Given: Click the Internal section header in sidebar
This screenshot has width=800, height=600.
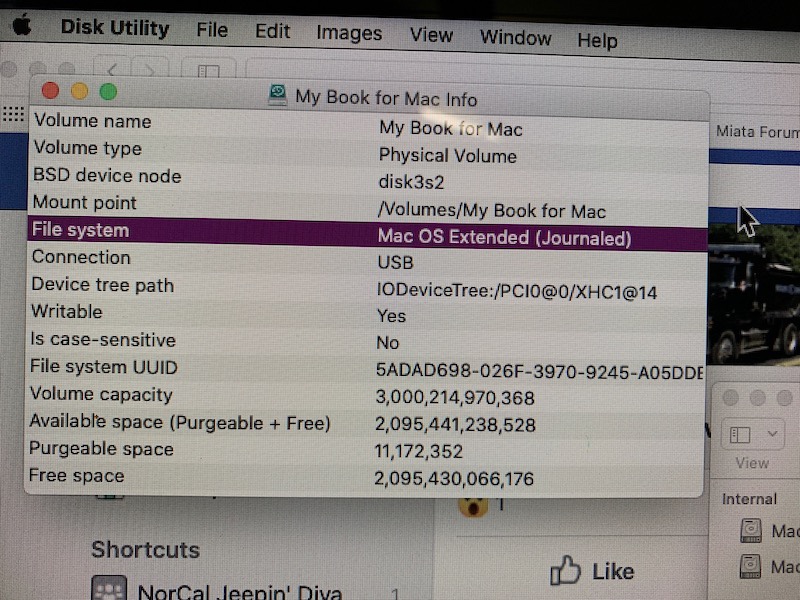Looking at the screenshot, I should [x=749, y=499].
